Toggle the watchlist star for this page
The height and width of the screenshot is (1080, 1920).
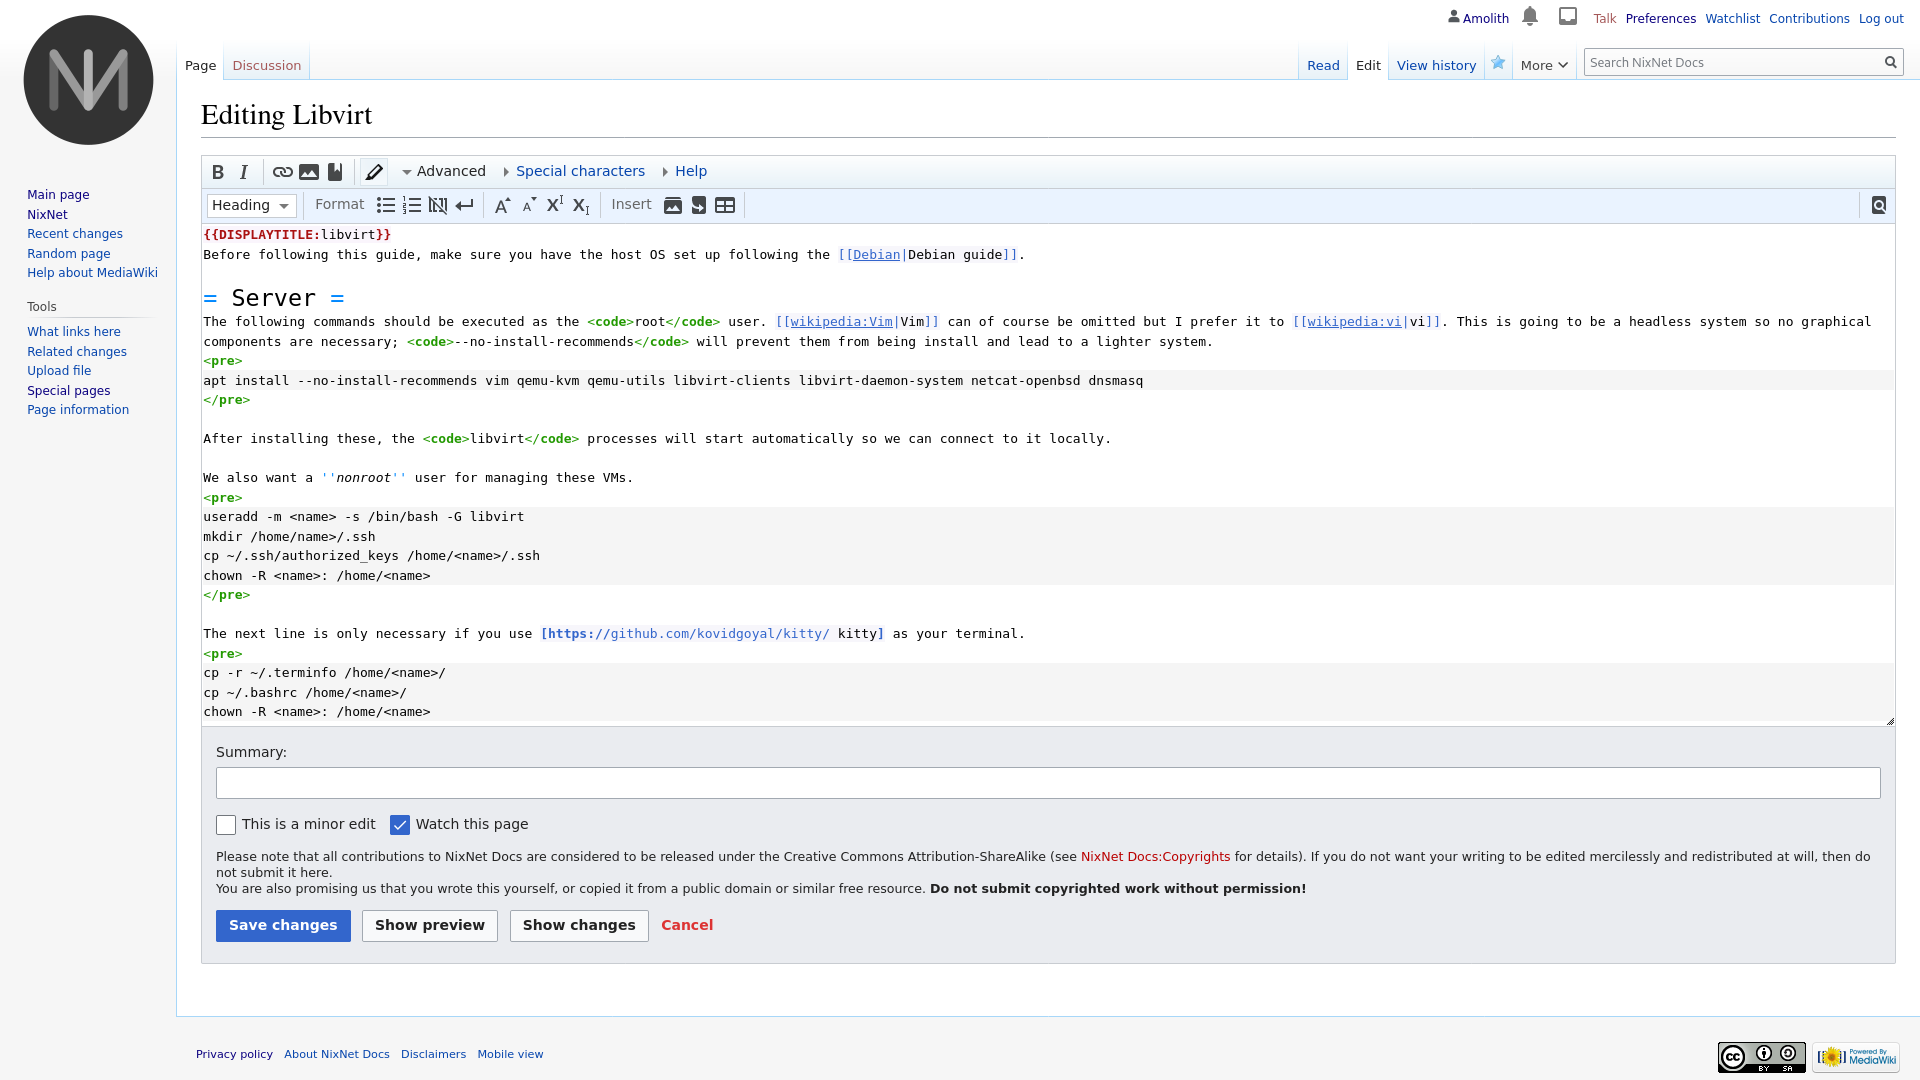click(1498, 63)
